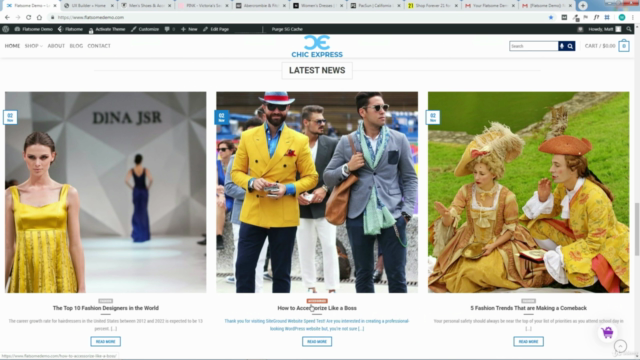640x360 pixels.
Task: Switch to the Men's Shoes tab
Action: (146, 6)
